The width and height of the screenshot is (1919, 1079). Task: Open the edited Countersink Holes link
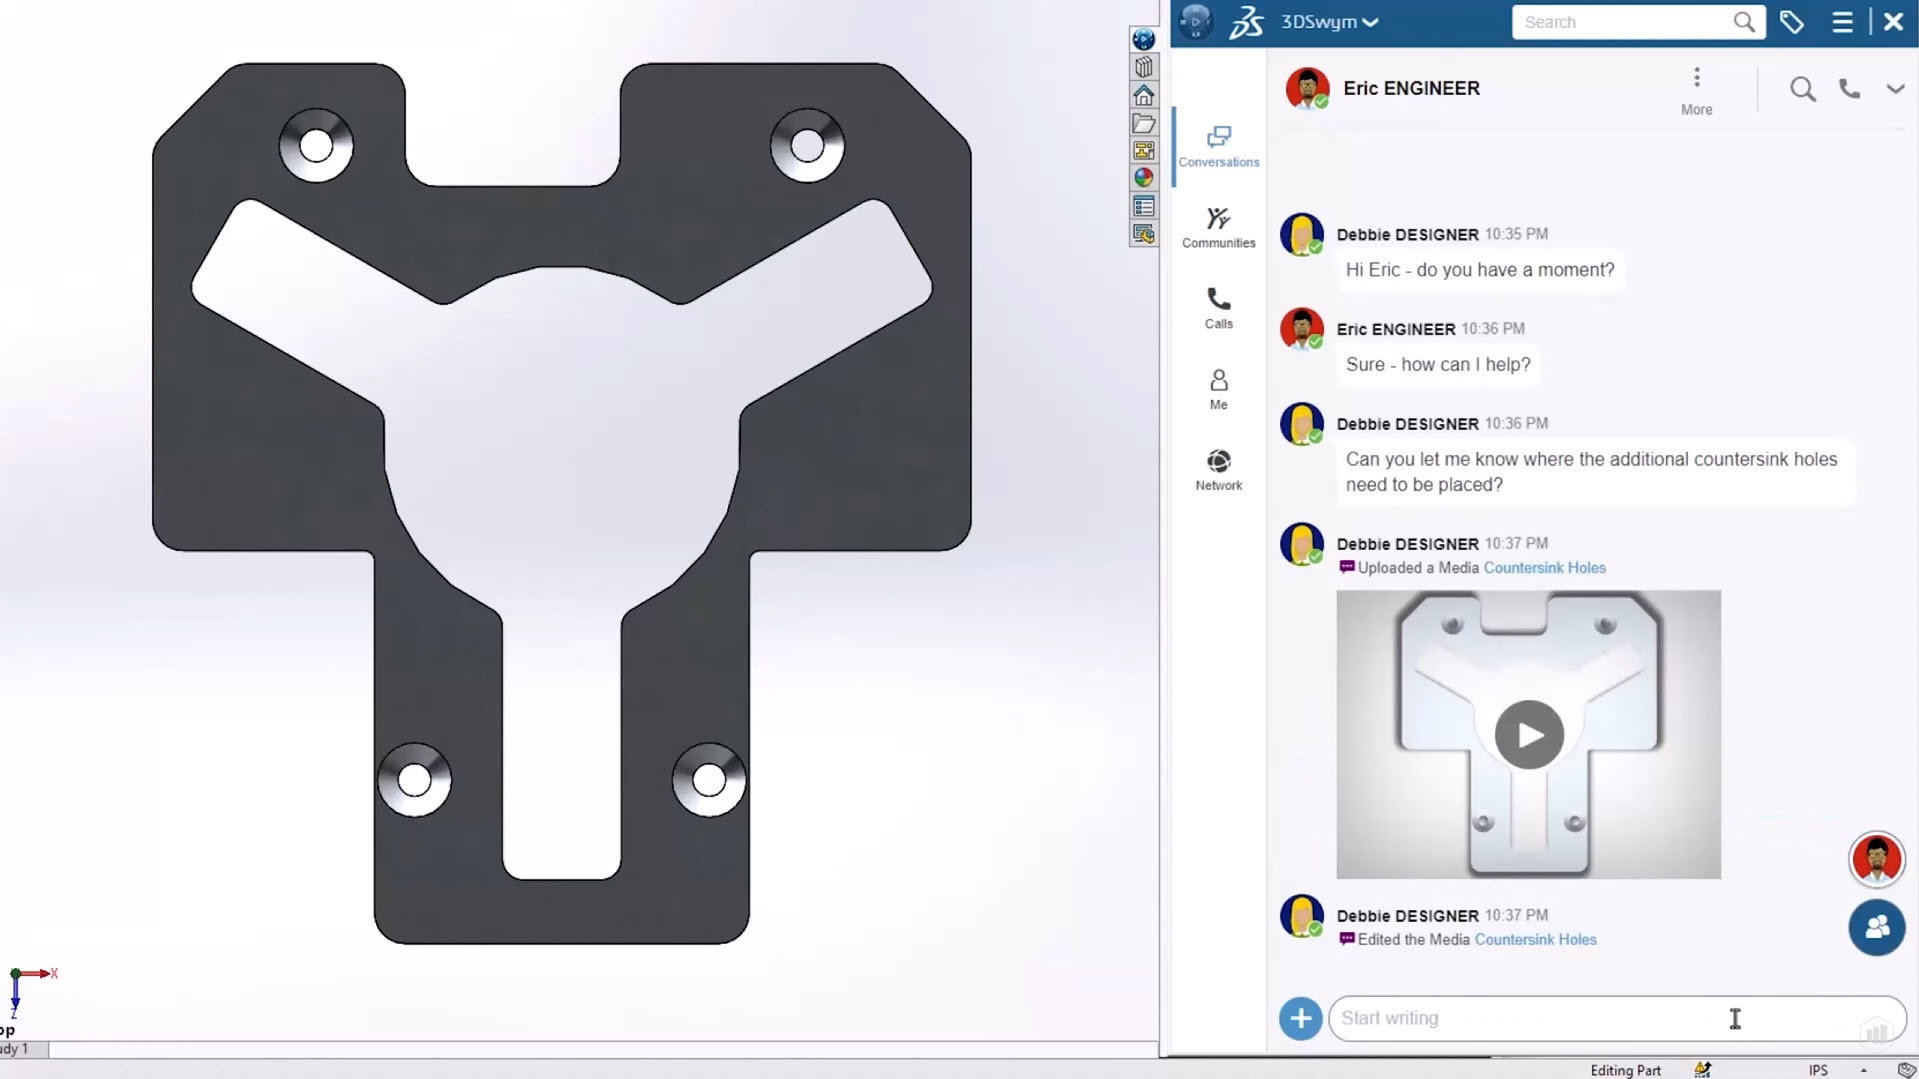pos(1535,940)
